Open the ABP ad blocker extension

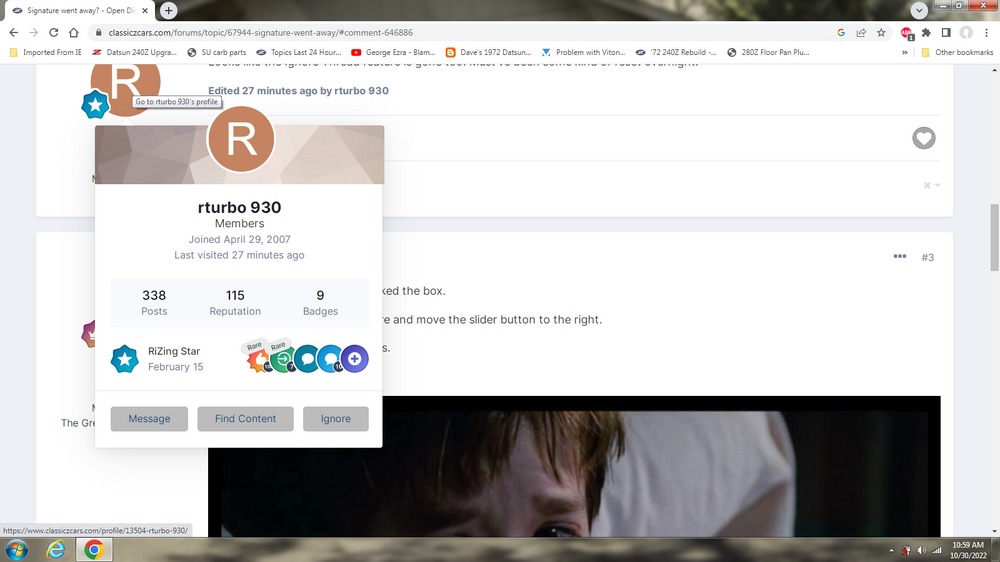[907, 33]
